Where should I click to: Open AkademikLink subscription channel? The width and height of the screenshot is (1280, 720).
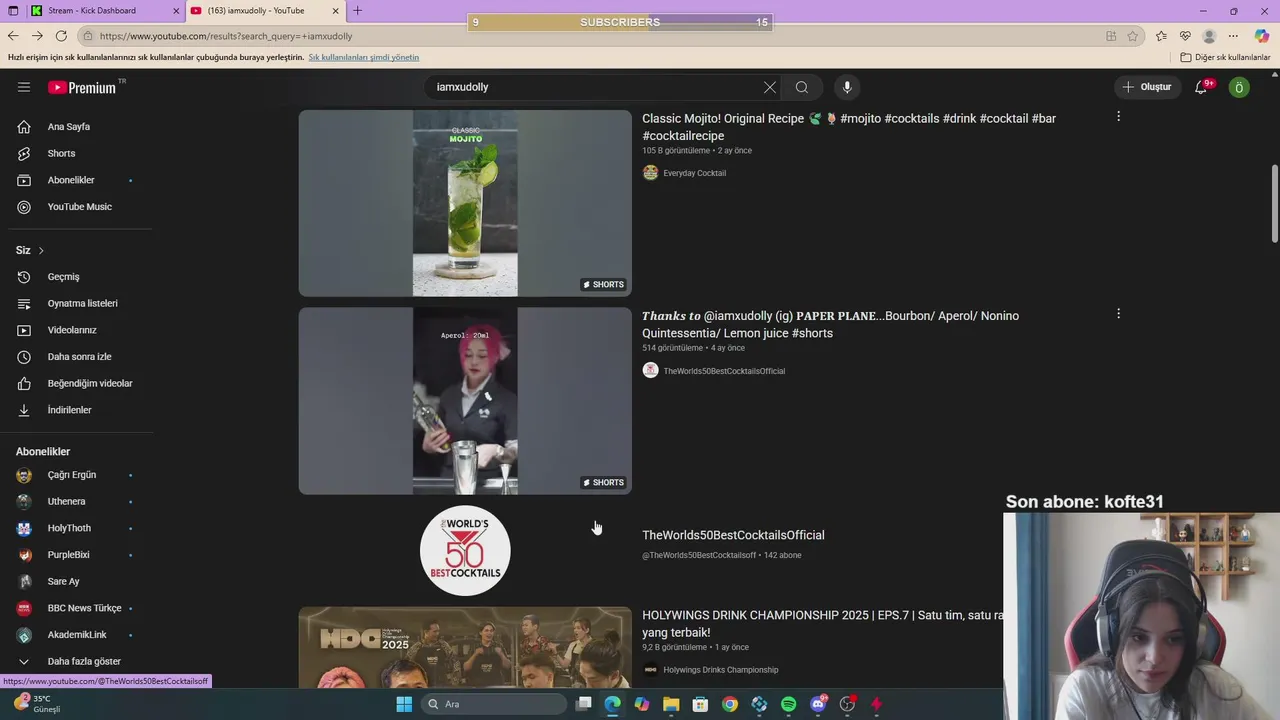pyautogui.click(x=76, y=635)
